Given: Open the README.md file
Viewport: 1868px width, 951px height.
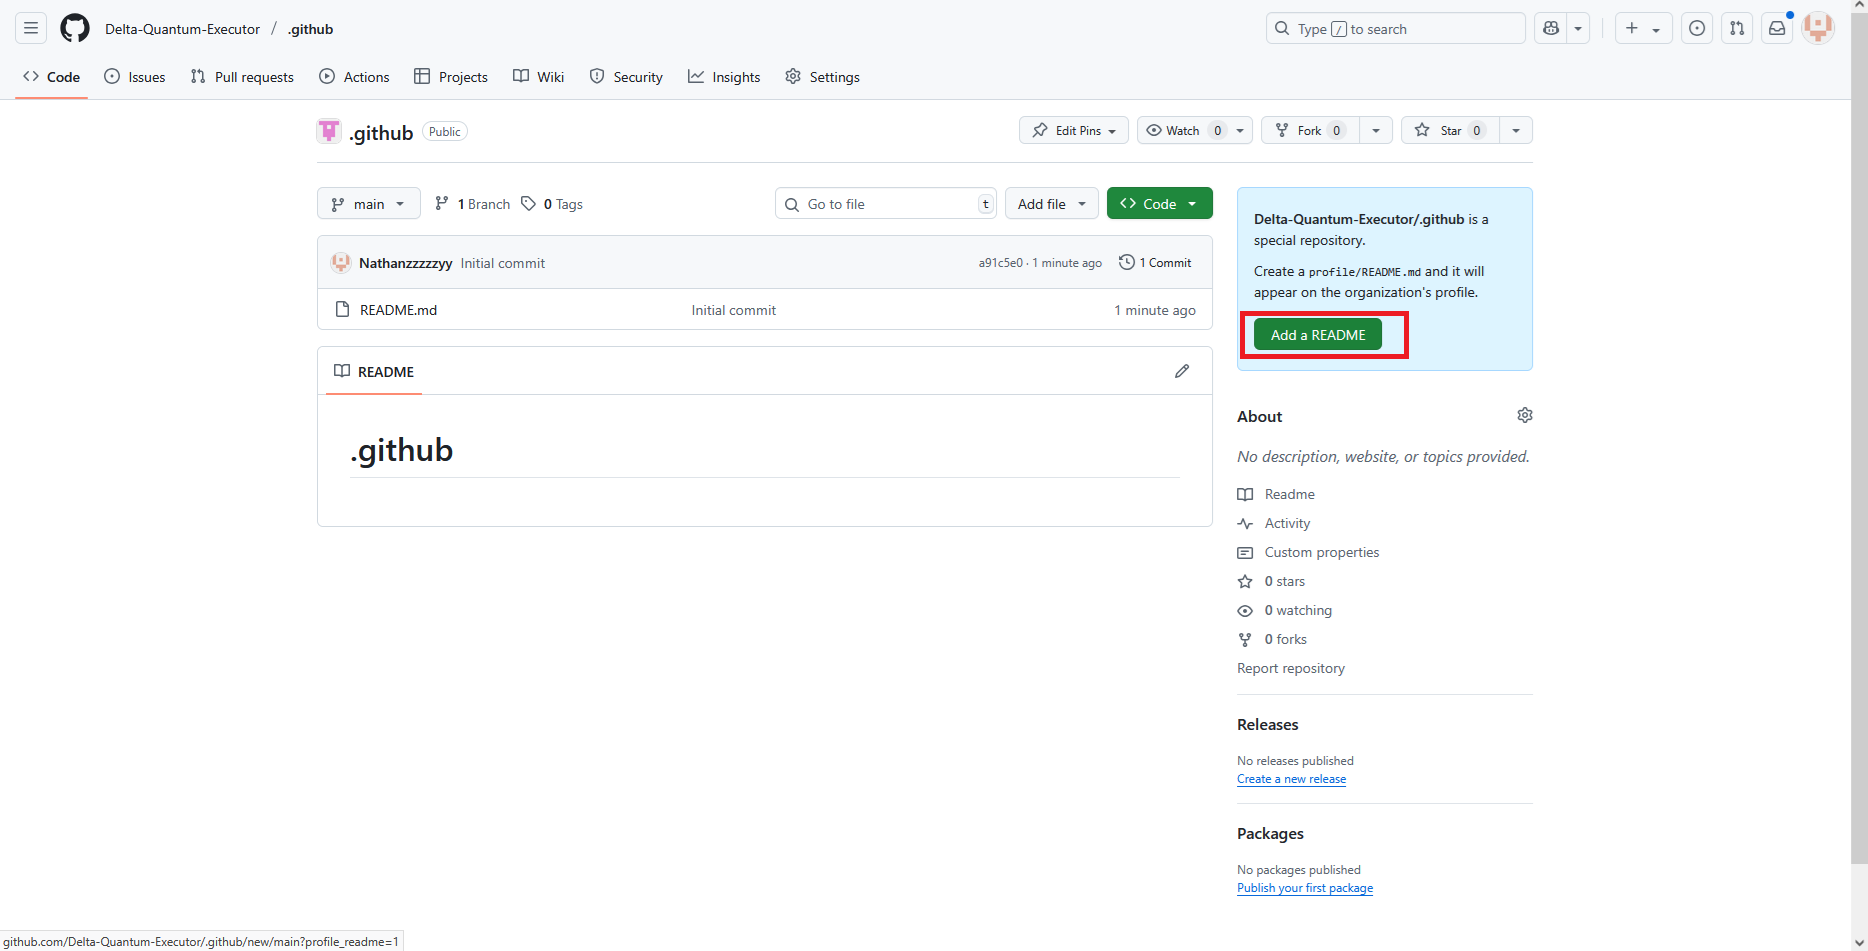Looking at the screenshot, I should [398, 310].
